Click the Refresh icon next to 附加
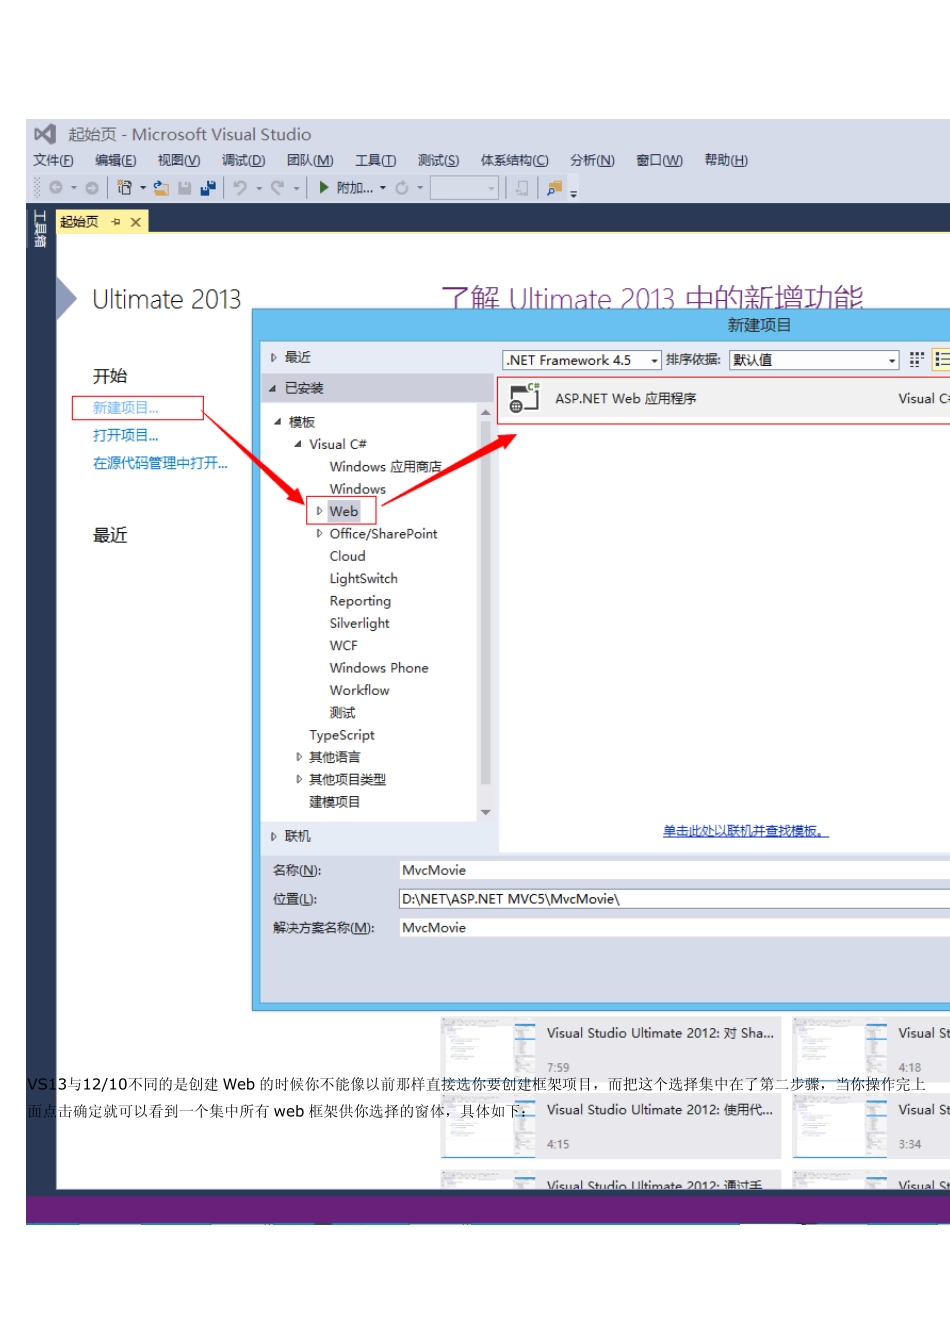Screen dimensions: 950x1344 (402, 187)
